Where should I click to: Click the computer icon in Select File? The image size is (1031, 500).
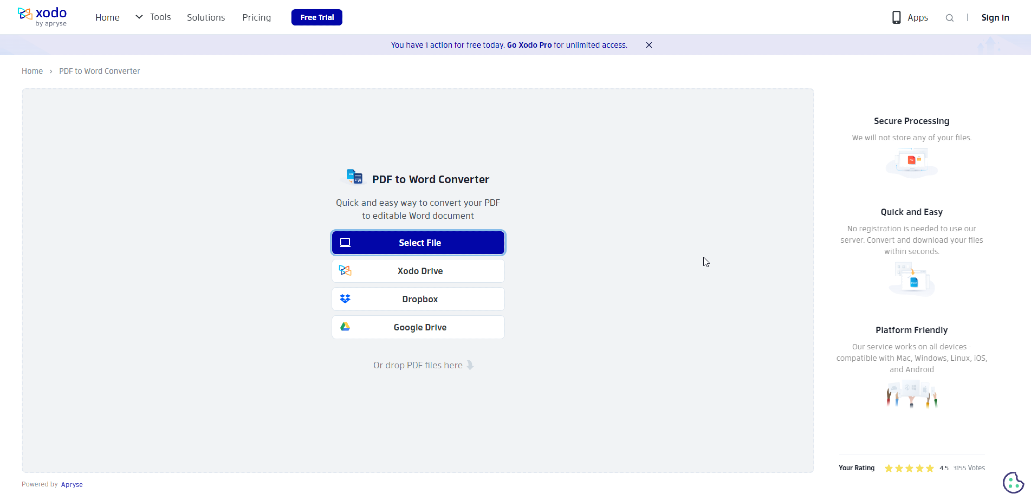[x=345, y=243]
